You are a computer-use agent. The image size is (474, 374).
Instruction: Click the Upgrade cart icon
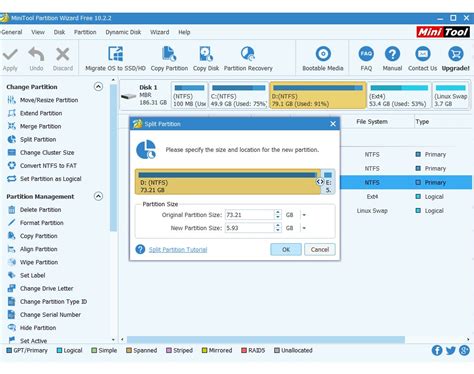pos(456,54)
